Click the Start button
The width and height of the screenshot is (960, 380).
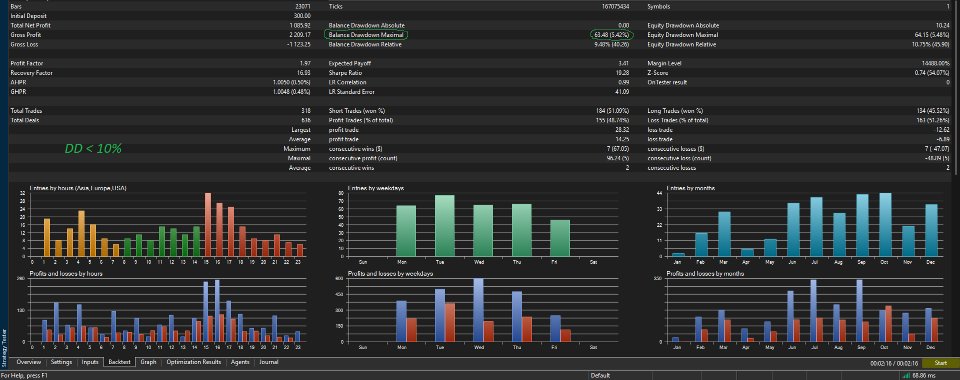pos(940,363)
